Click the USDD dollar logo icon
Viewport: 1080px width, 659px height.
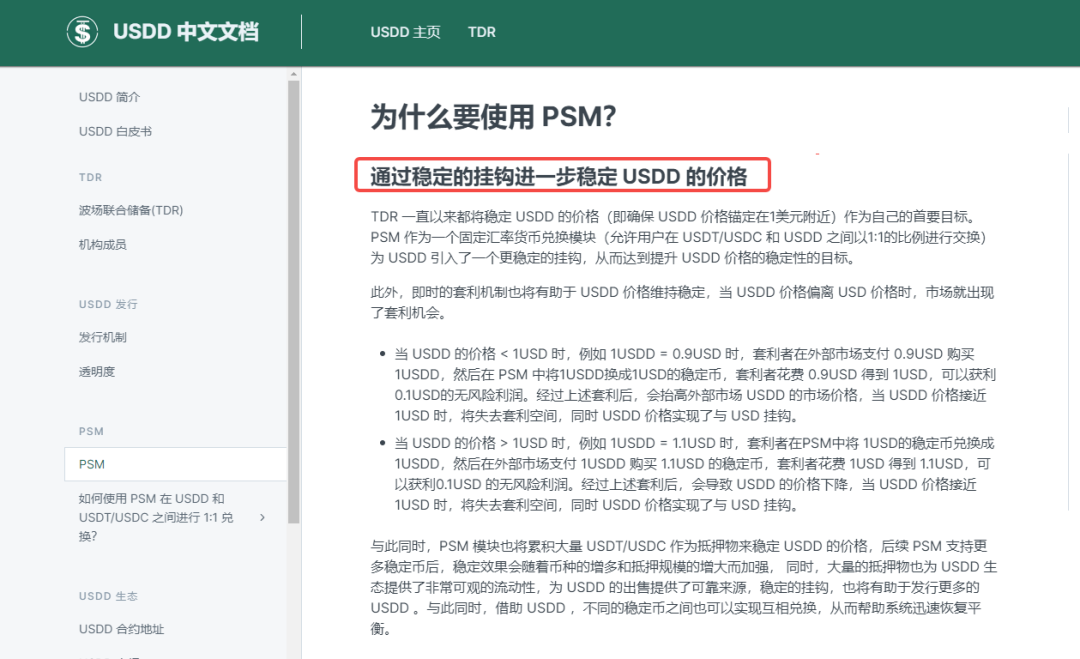82,32
